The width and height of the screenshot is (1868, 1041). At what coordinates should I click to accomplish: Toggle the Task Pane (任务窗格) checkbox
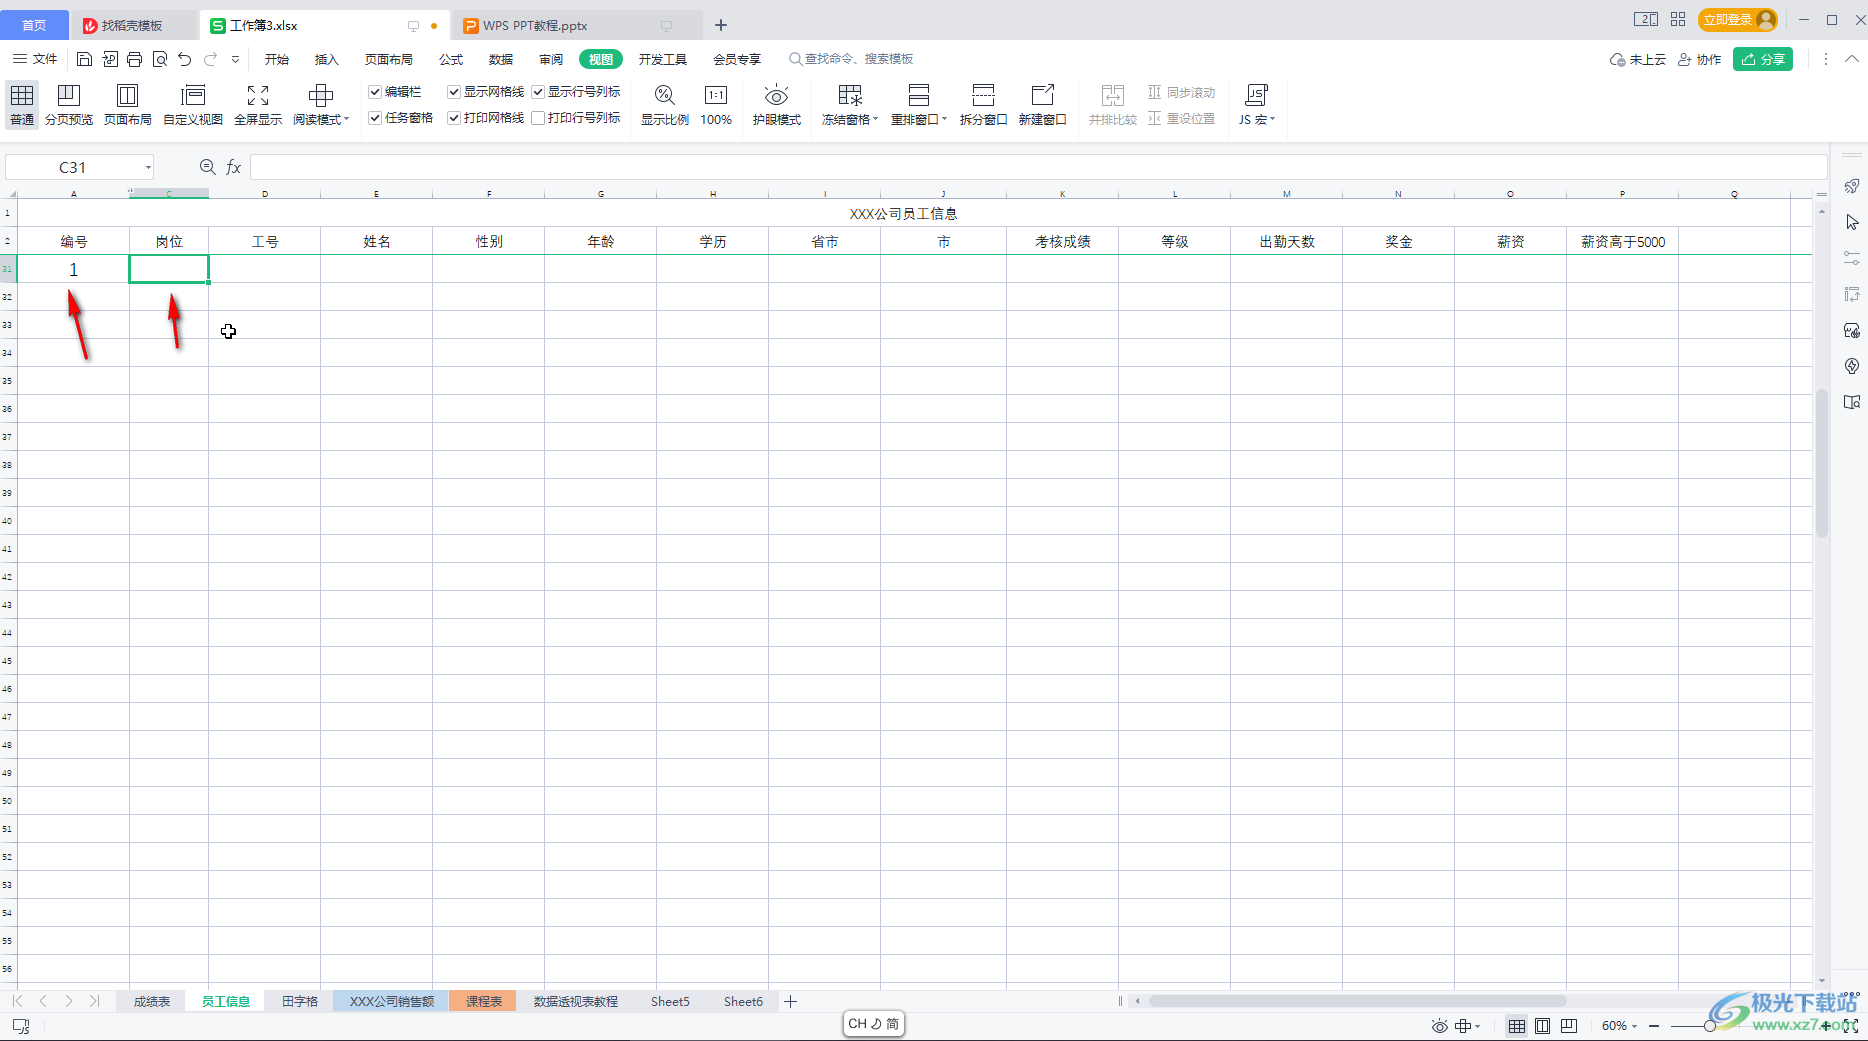375,118
